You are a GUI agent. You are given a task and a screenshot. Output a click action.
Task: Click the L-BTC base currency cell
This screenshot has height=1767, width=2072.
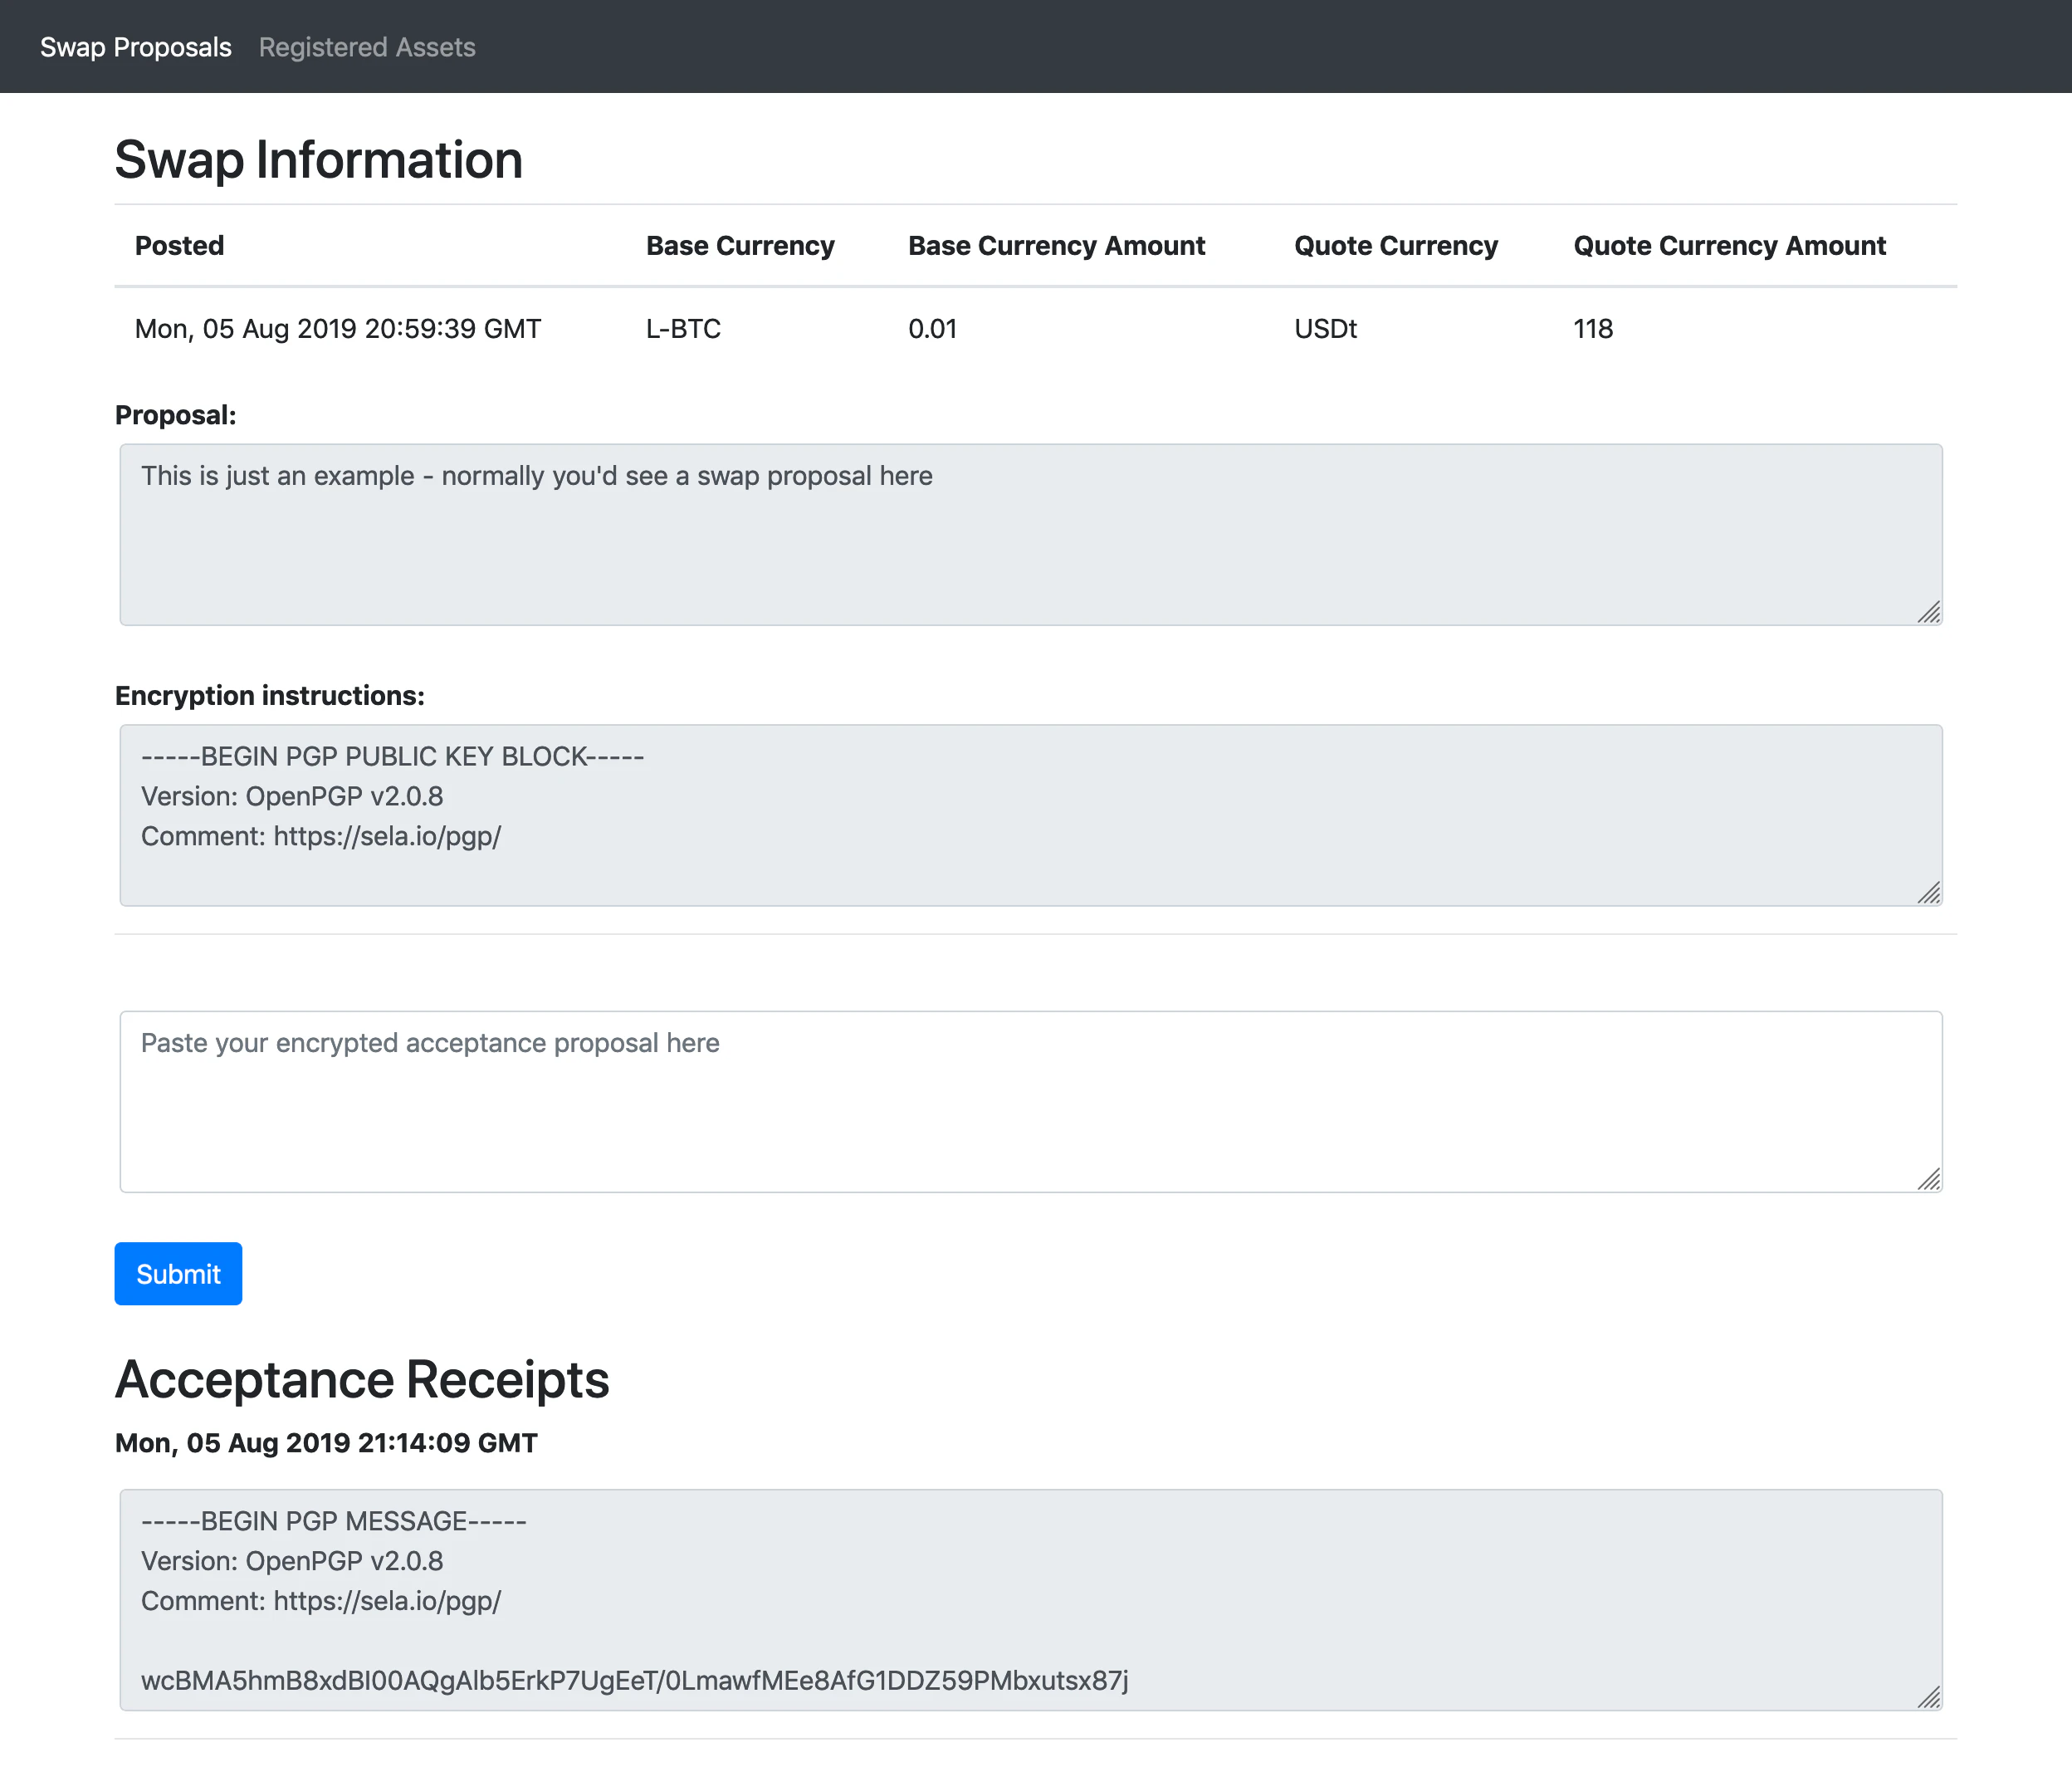pos(683,329)
